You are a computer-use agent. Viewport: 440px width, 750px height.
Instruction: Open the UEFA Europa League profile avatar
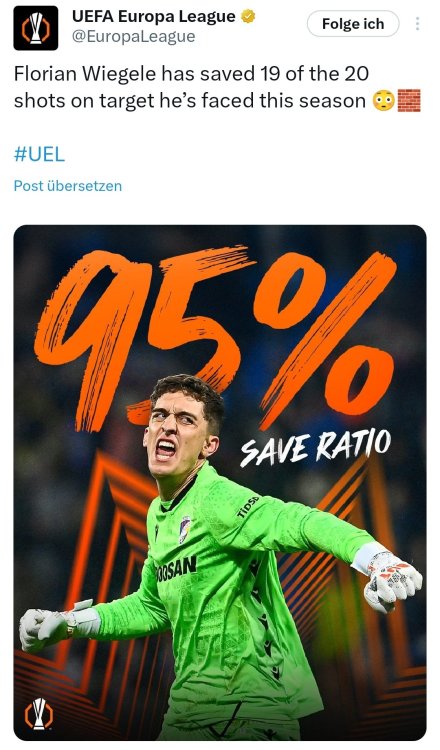[36, 28]
